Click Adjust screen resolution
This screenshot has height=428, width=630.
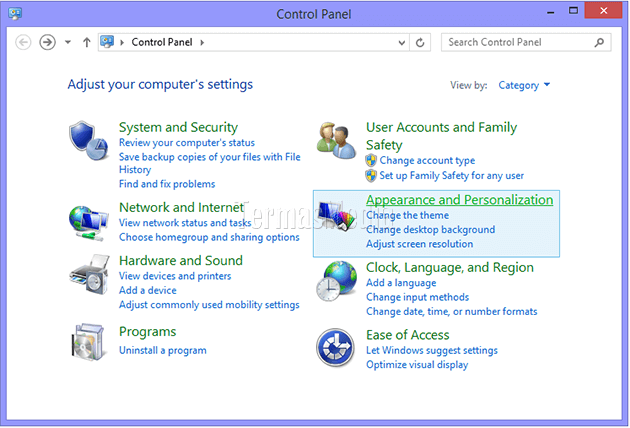tap(419, 244)
